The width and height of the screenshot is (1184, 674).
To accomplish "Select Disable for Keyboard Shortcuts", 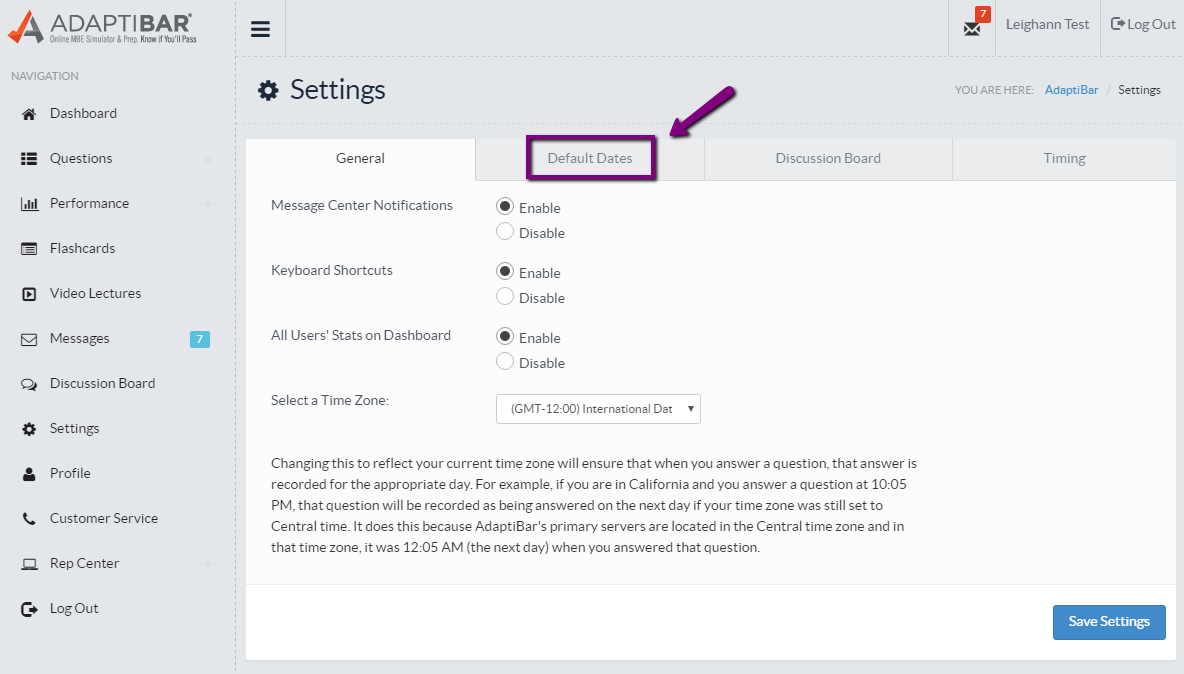I will point(505,297).
